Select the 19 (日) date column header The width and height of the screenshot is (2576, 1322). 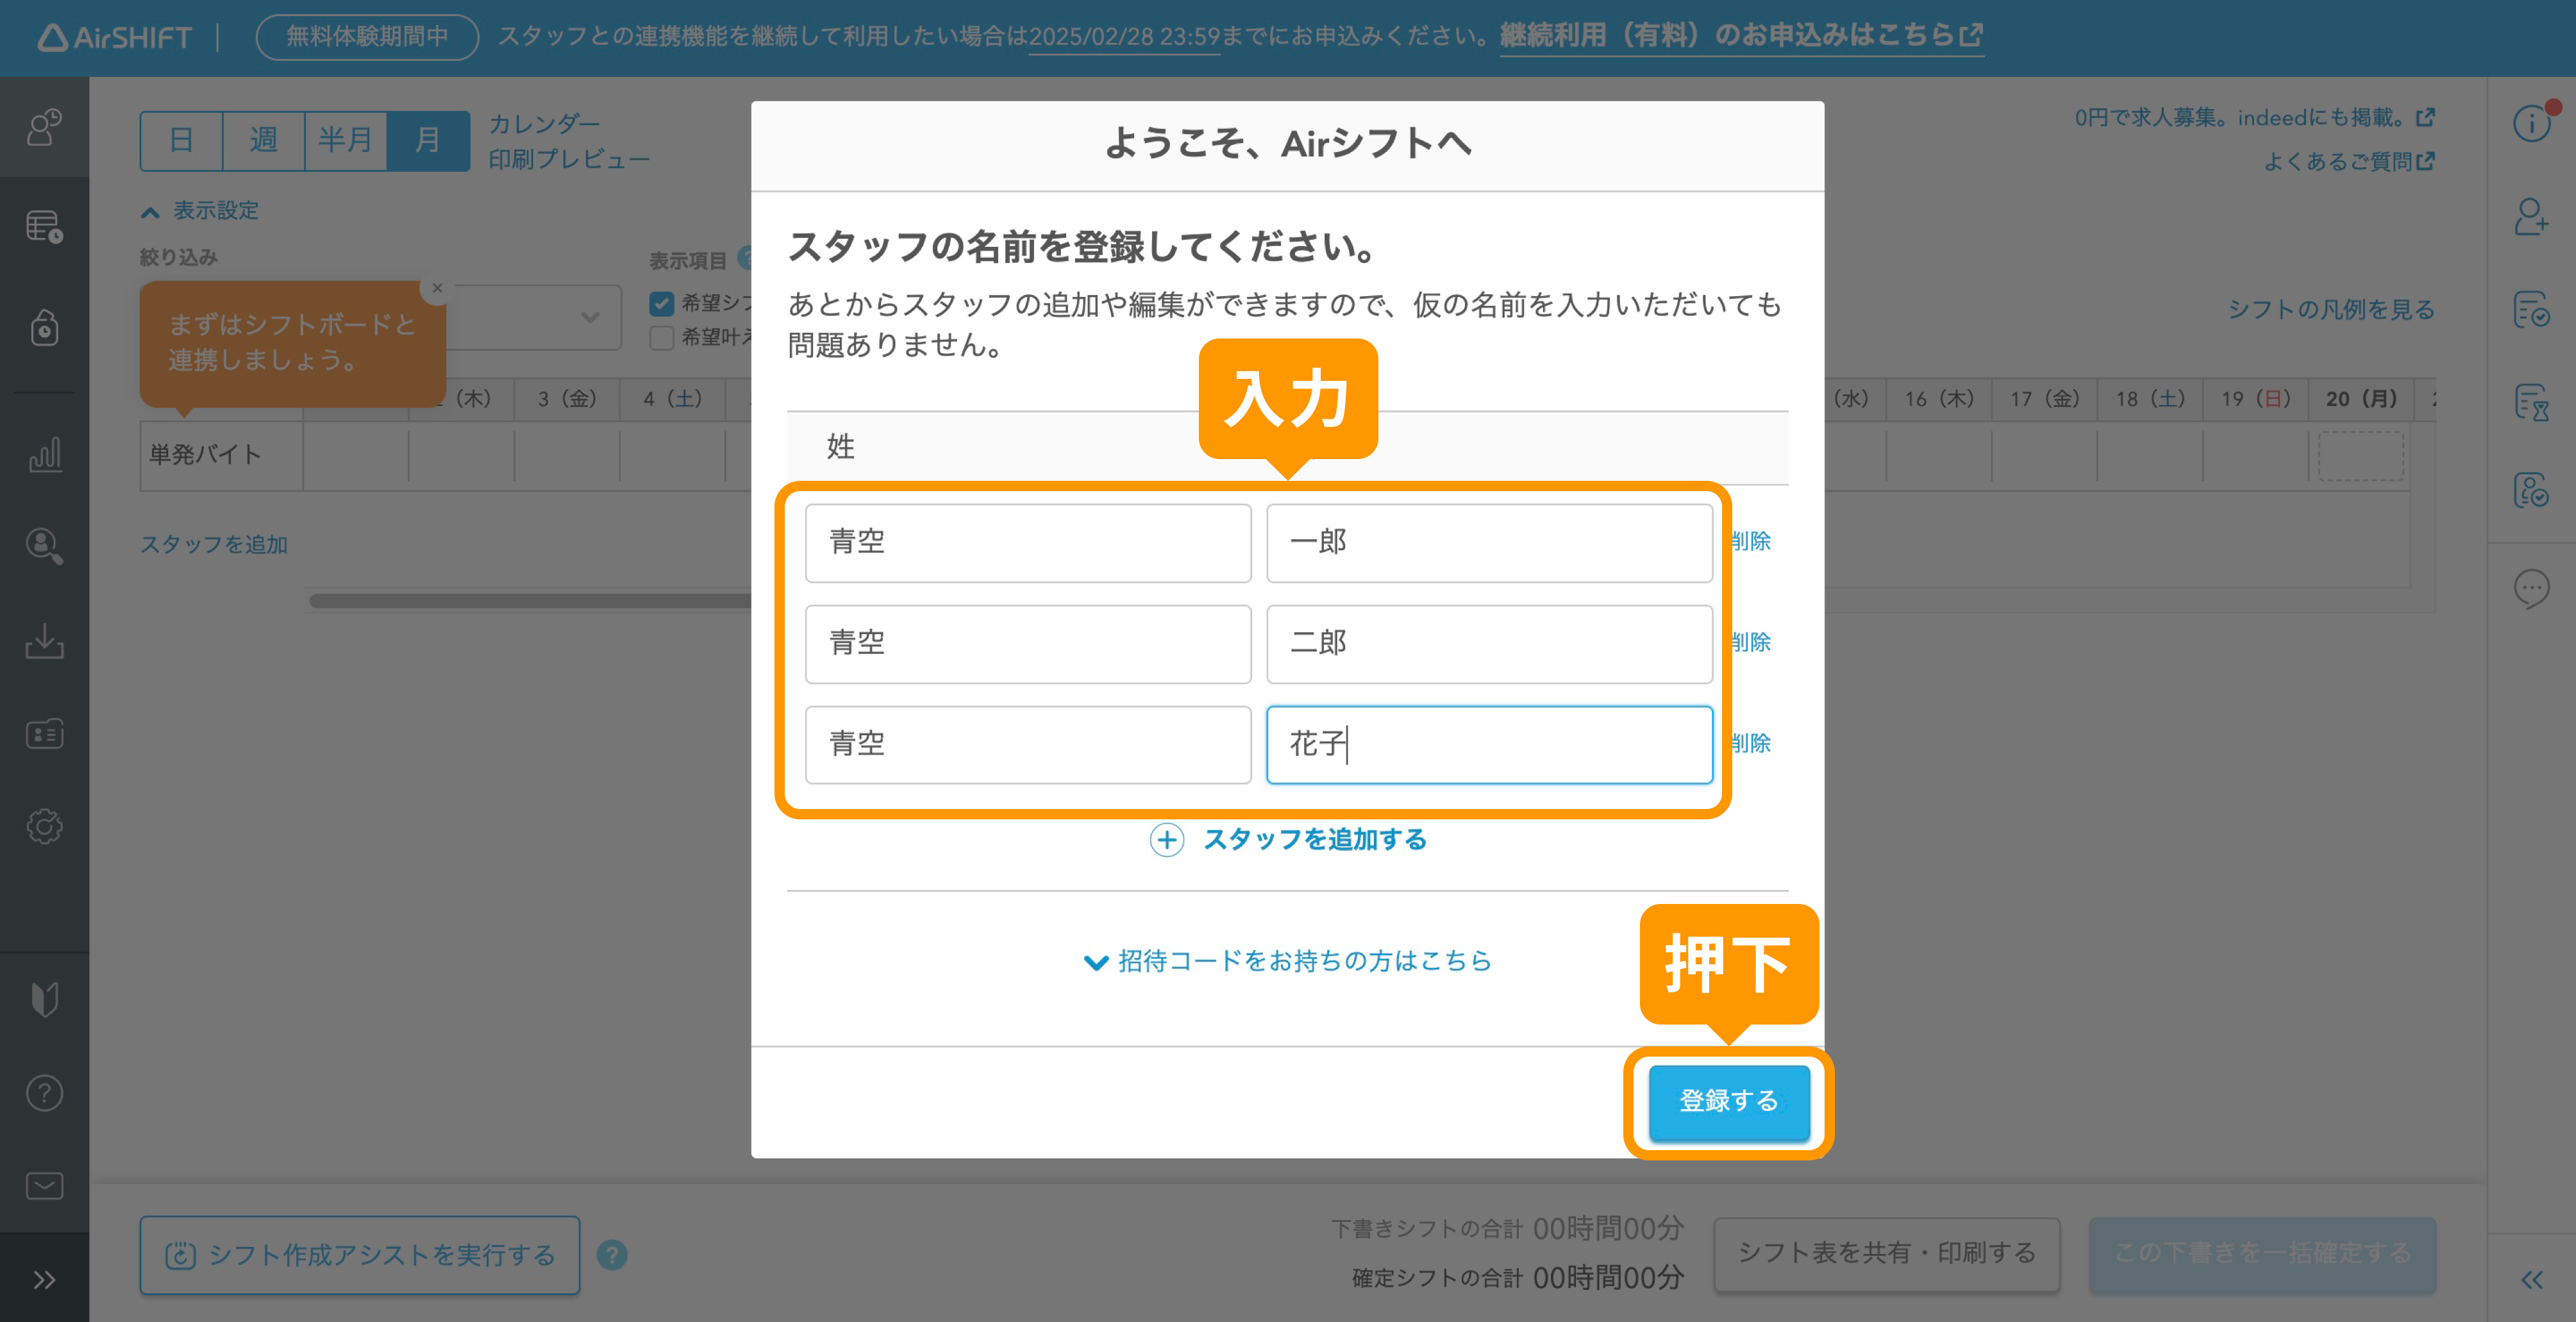coord(2256,399)
